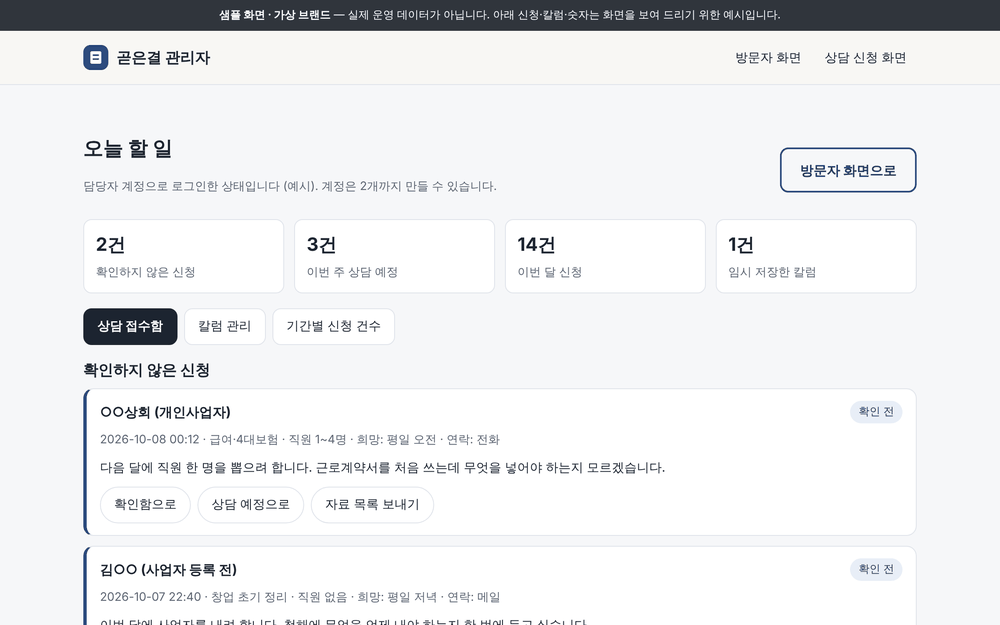The image size is (1000, 625).
Task: Click the 곧은결 관리자 logo icon
Action: coord(96,57)
